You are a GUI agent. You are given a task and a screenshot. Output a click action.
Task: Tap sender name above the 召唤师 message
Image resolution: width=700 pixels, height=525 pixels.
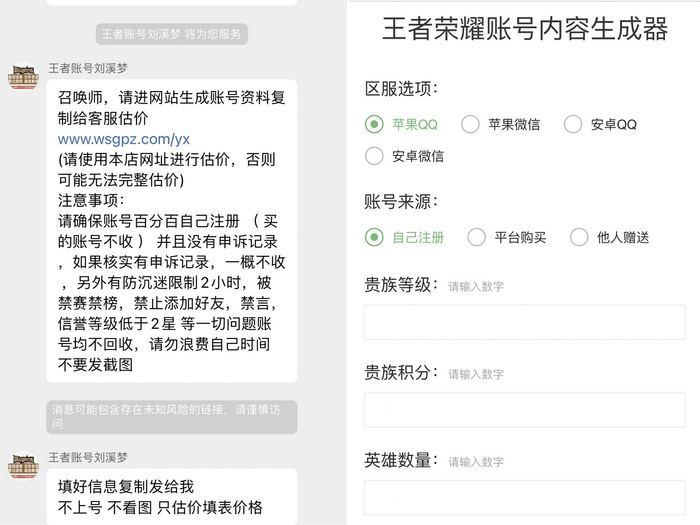point(88,68)
